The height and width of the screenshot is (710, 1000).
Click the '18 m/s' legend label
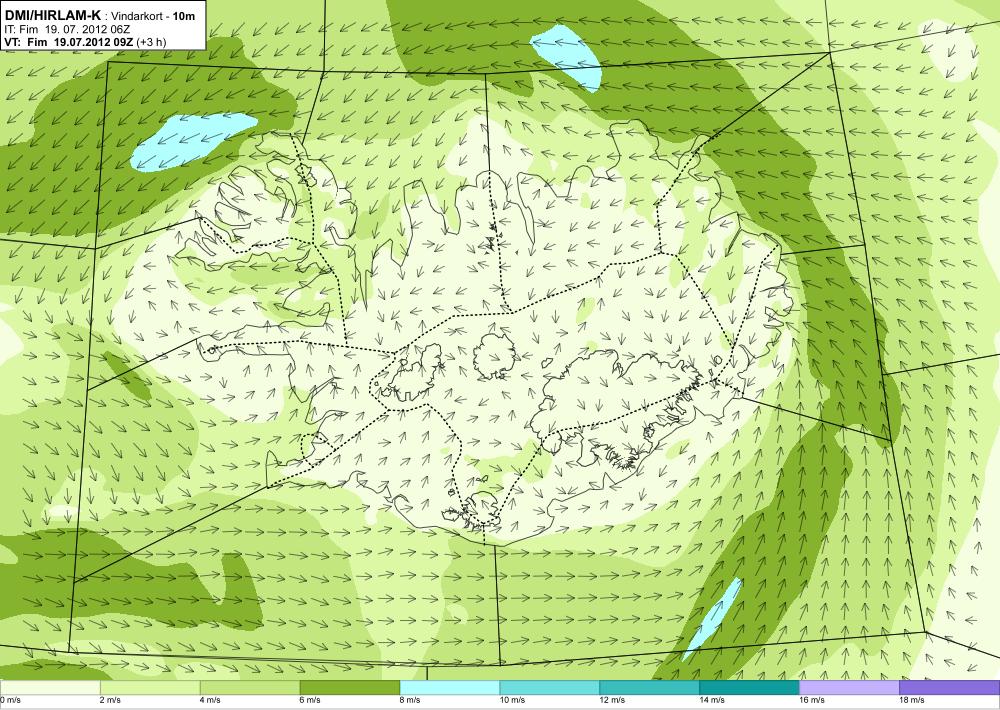point(913,700)
